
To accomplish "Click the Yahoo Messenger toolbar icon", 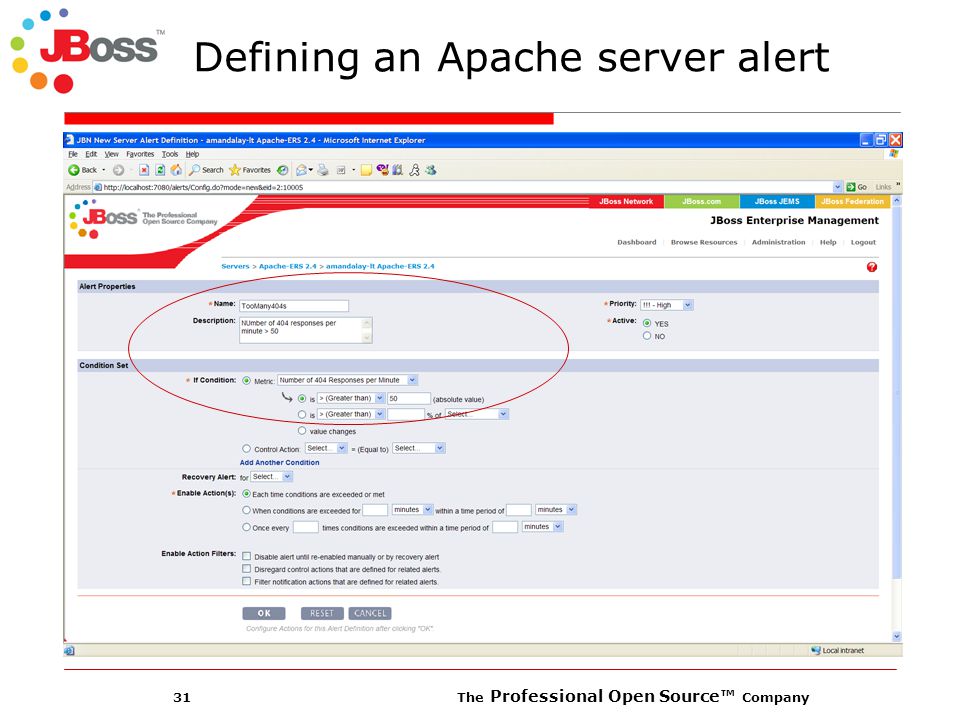I will point(383,170).
